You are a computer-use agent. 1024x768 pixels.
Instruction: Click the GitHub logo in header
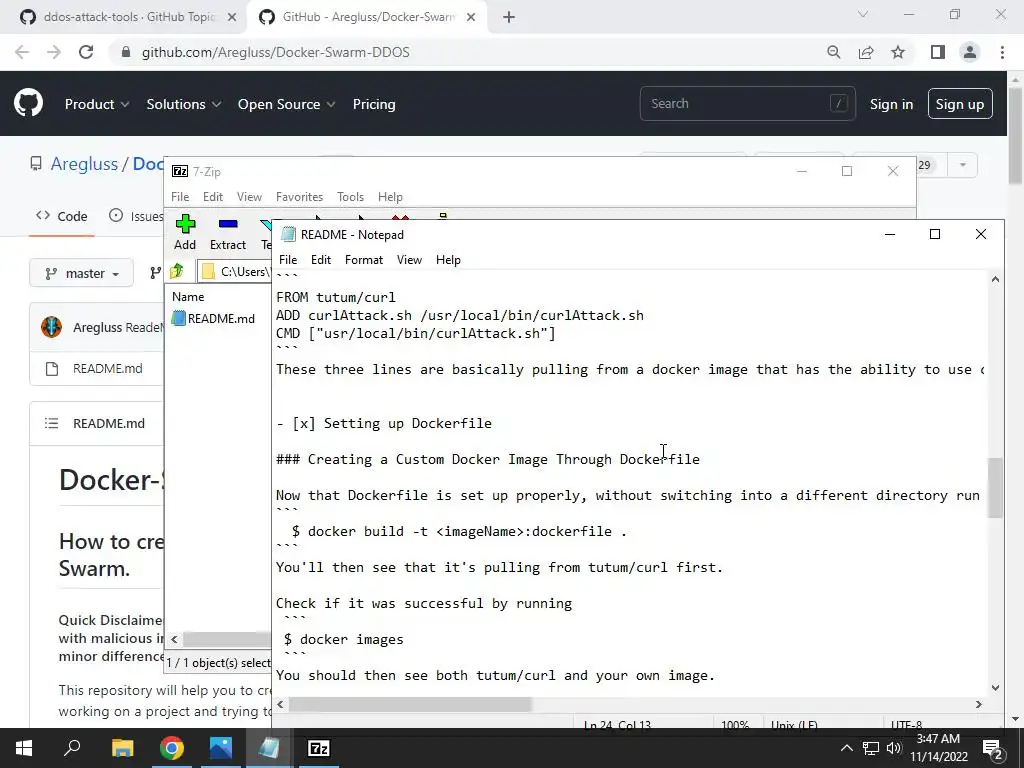(x=28, y=104)
